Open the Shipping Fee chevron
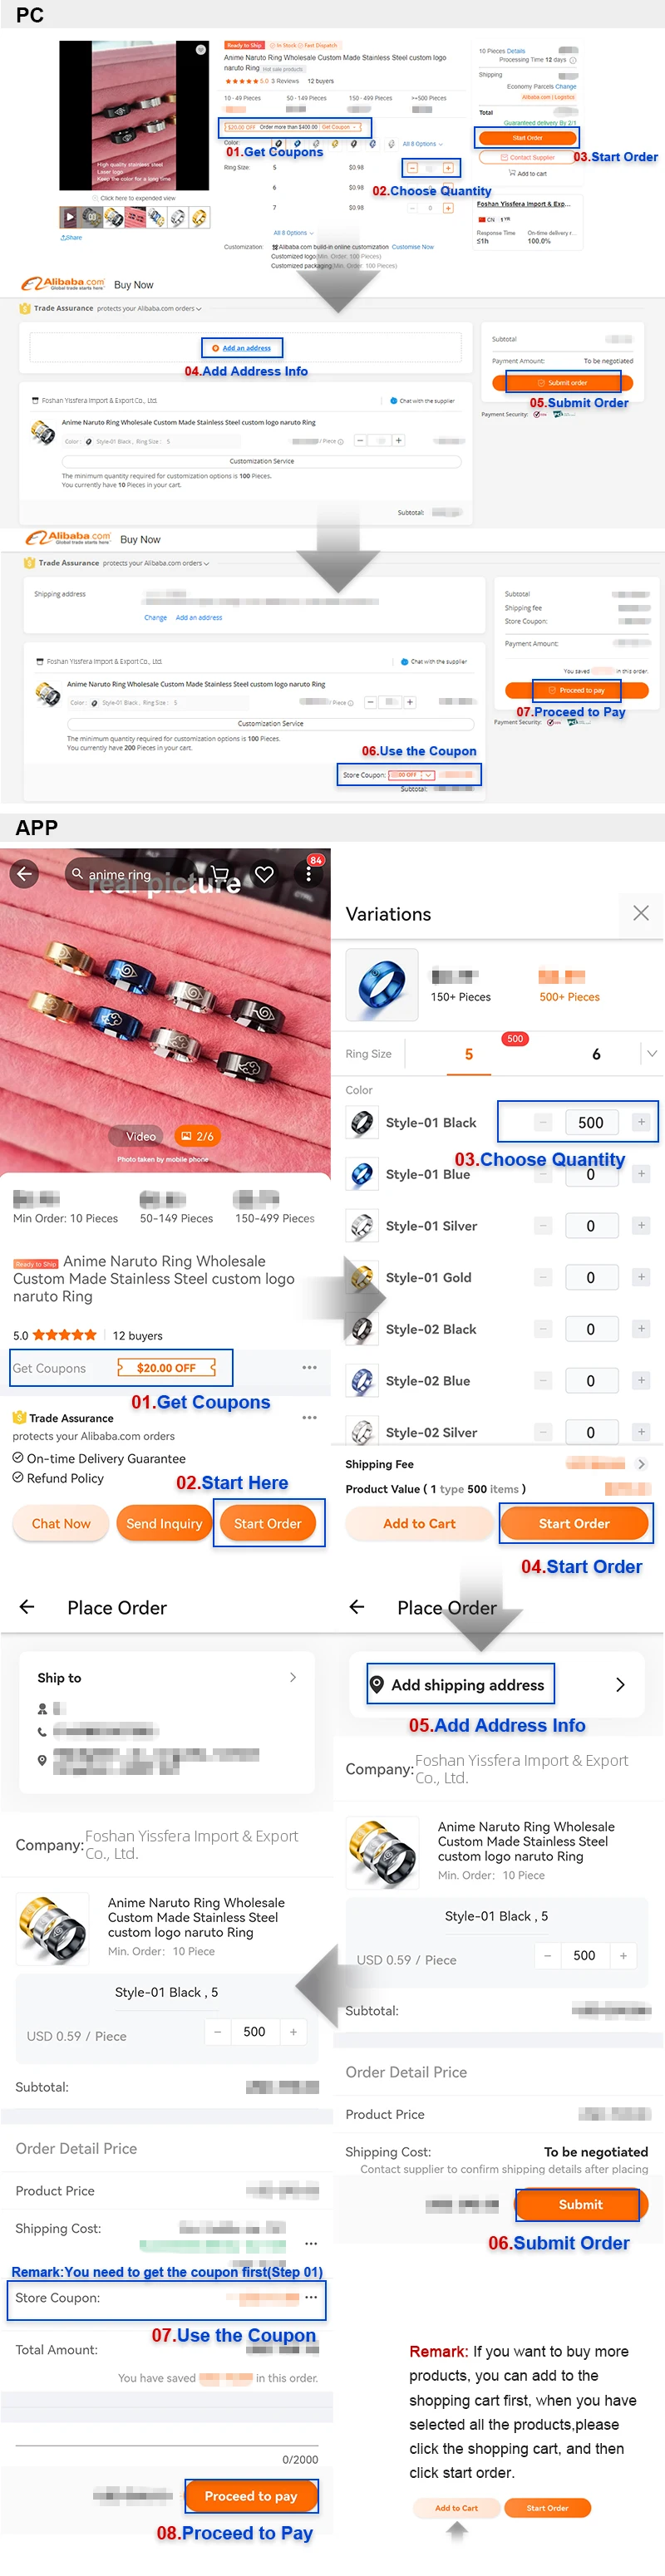665x2576 pixels. click(641, 1464)
